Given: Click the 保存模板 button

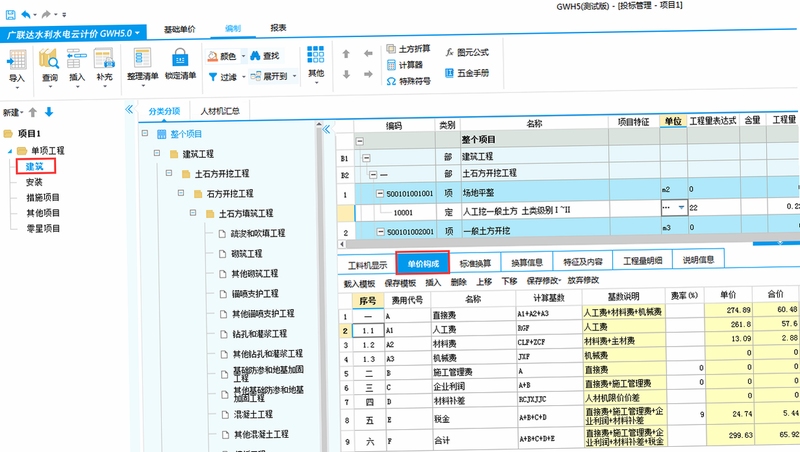Looking at the screenshot, I should pos(400,283).
